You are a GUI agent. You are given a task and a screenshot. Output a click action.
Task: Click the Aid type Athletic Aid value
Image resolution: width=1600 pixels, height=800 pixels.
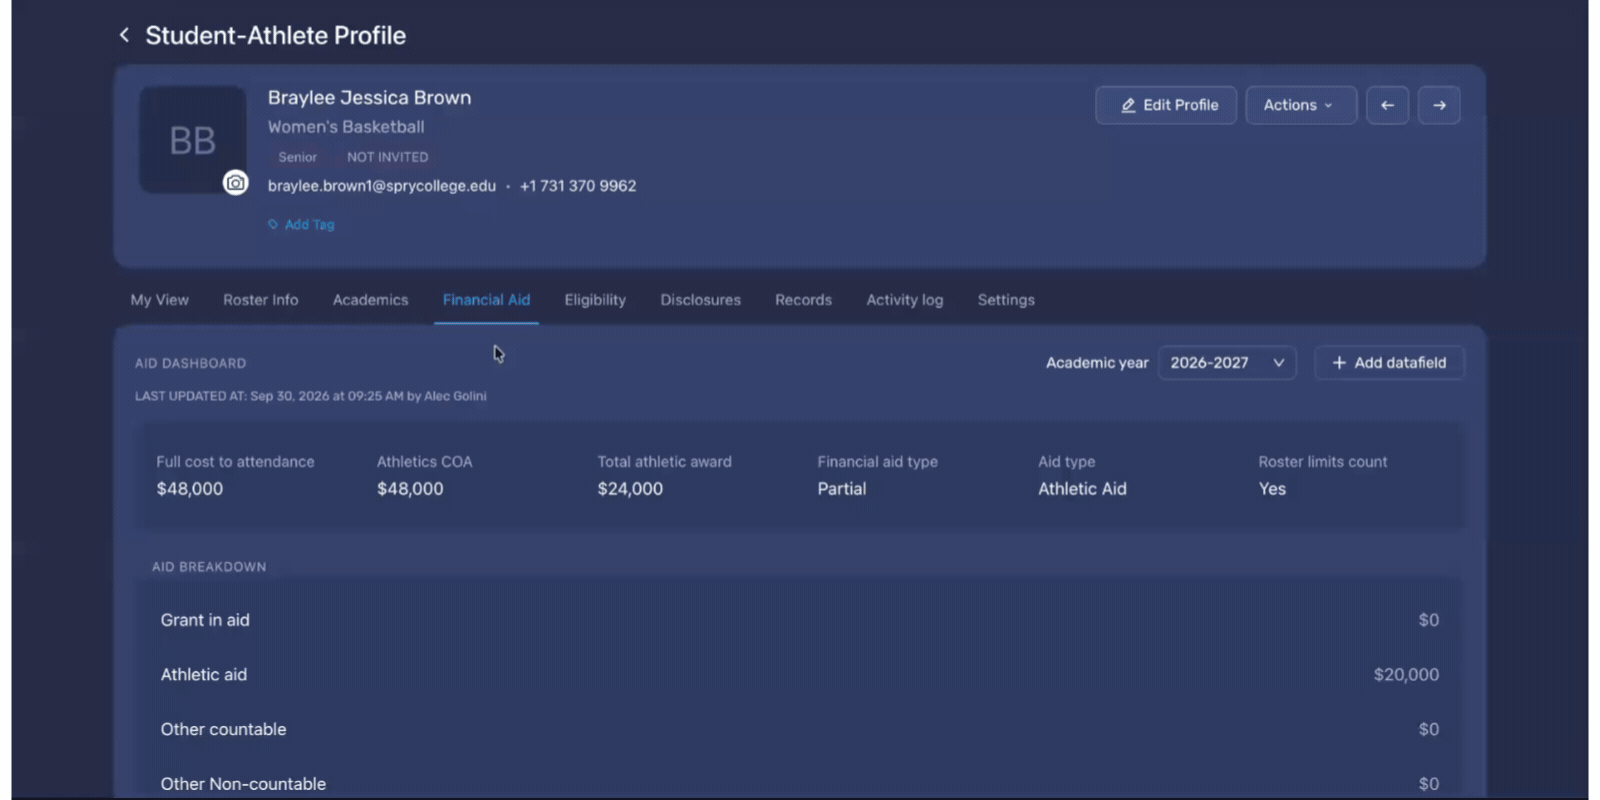(1082, 489)
